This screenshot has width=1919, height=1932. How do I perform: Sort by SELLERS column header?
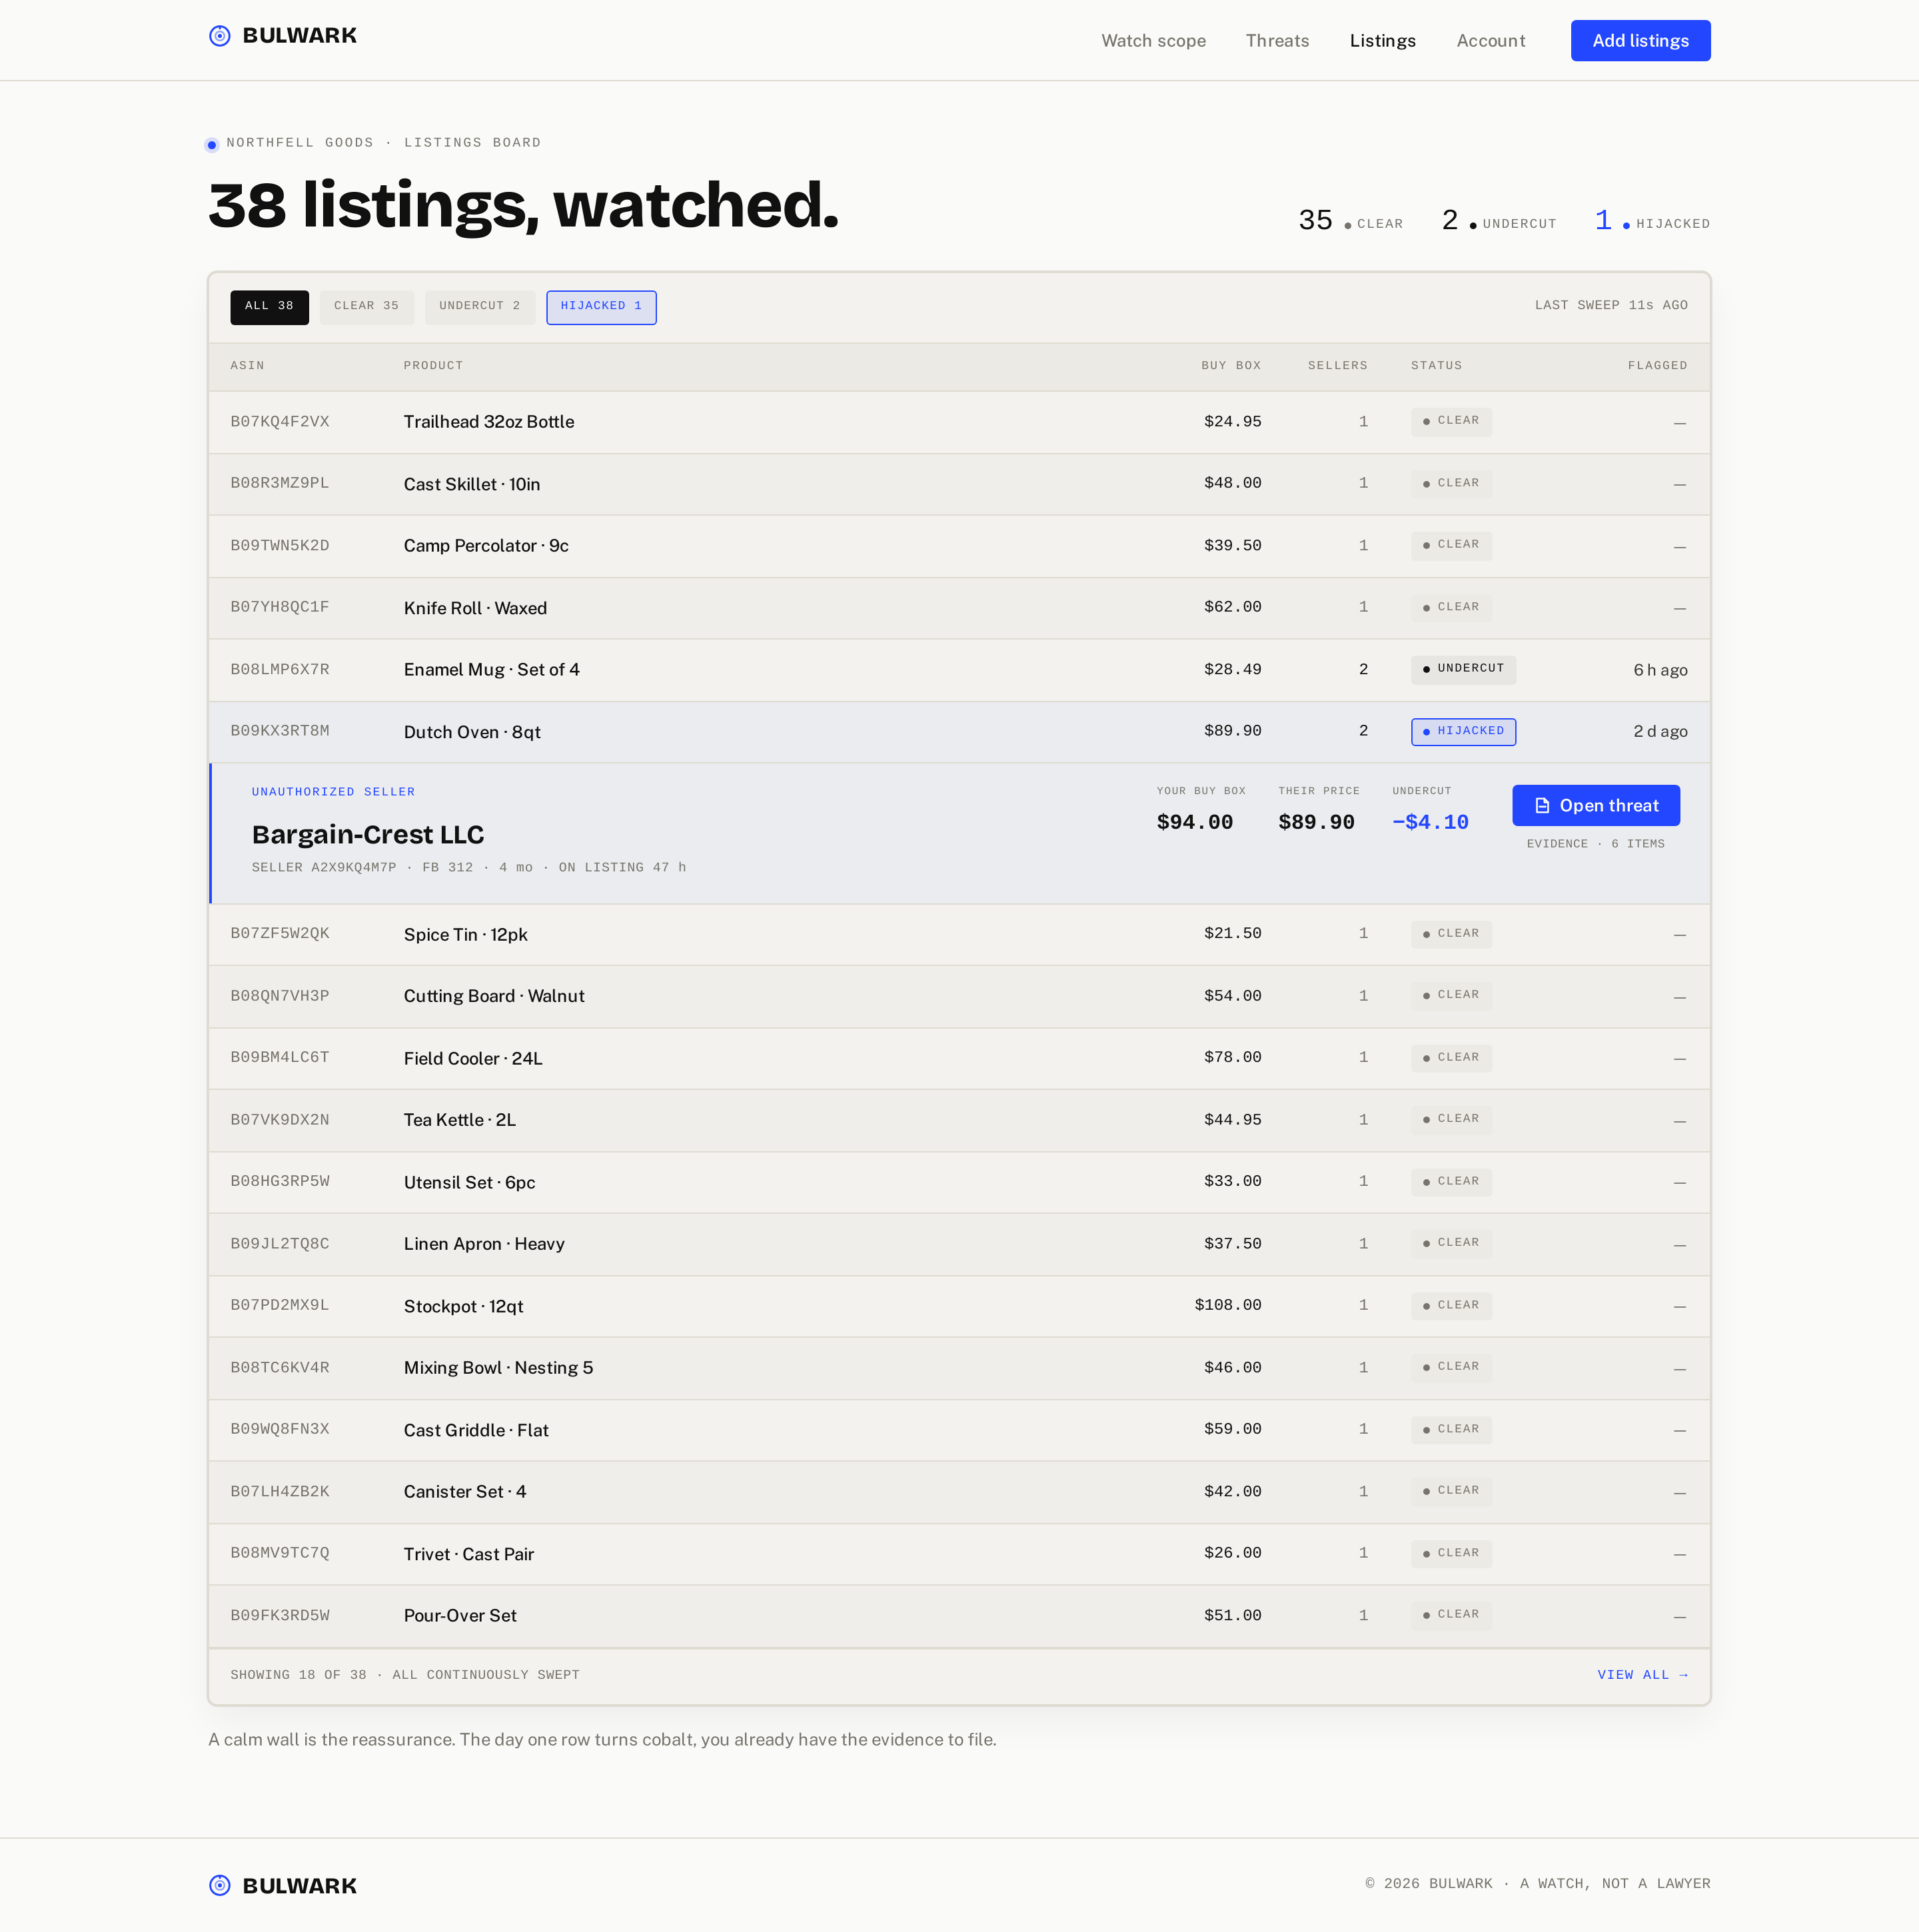[x=1337, y=366]
